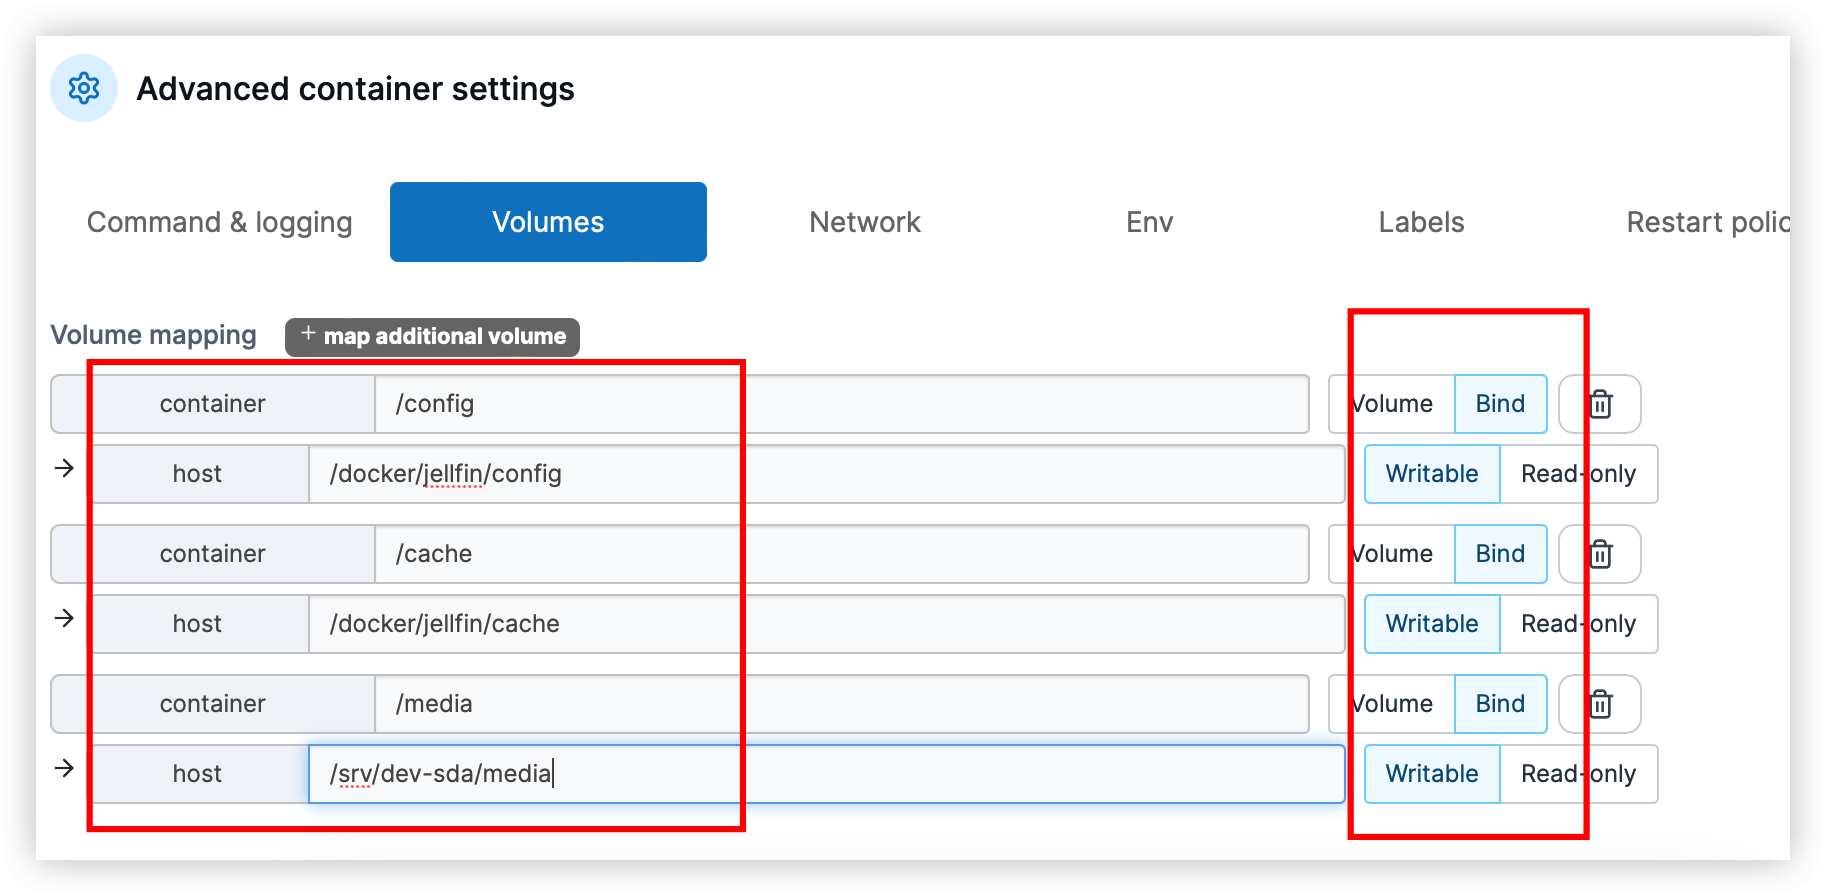Set /config mapping to Bind type
1826x896 pixels.
point(1500,404)
